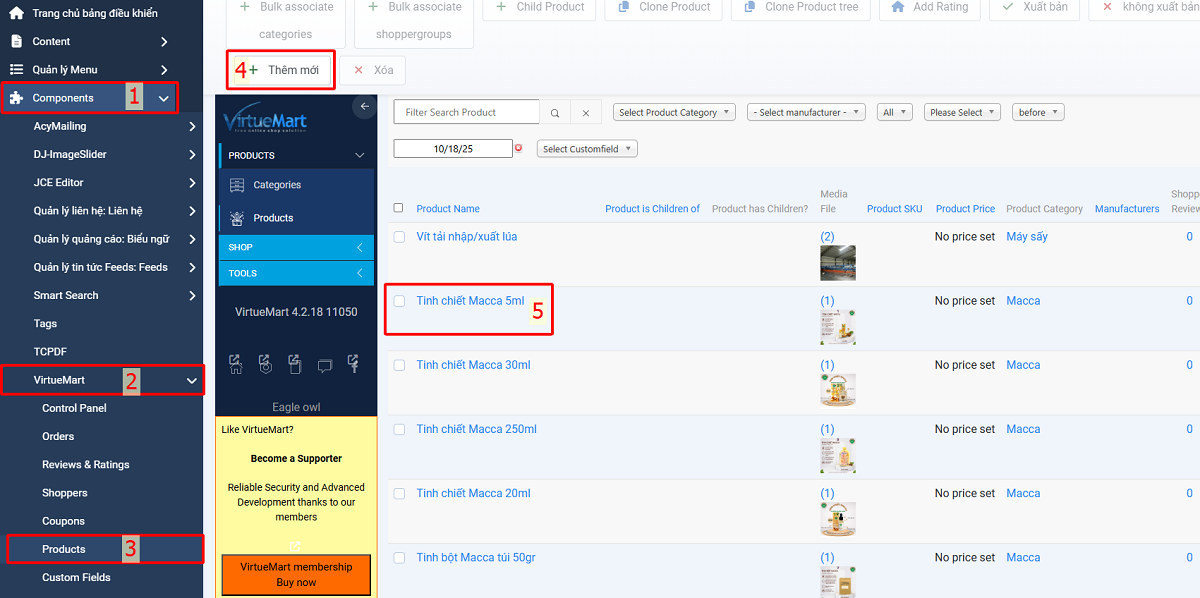The image size is (1200, 598).
Task: Open the Tinh chiết Macca 30ml product link
Action: pyautogui.click(x=473, y=365)
